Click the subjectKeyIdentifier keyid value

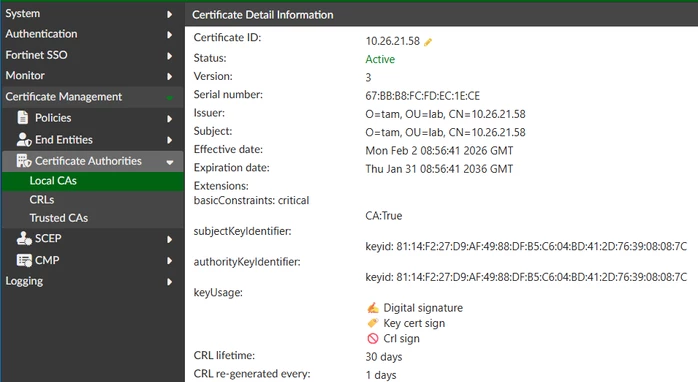coord(526,246)
